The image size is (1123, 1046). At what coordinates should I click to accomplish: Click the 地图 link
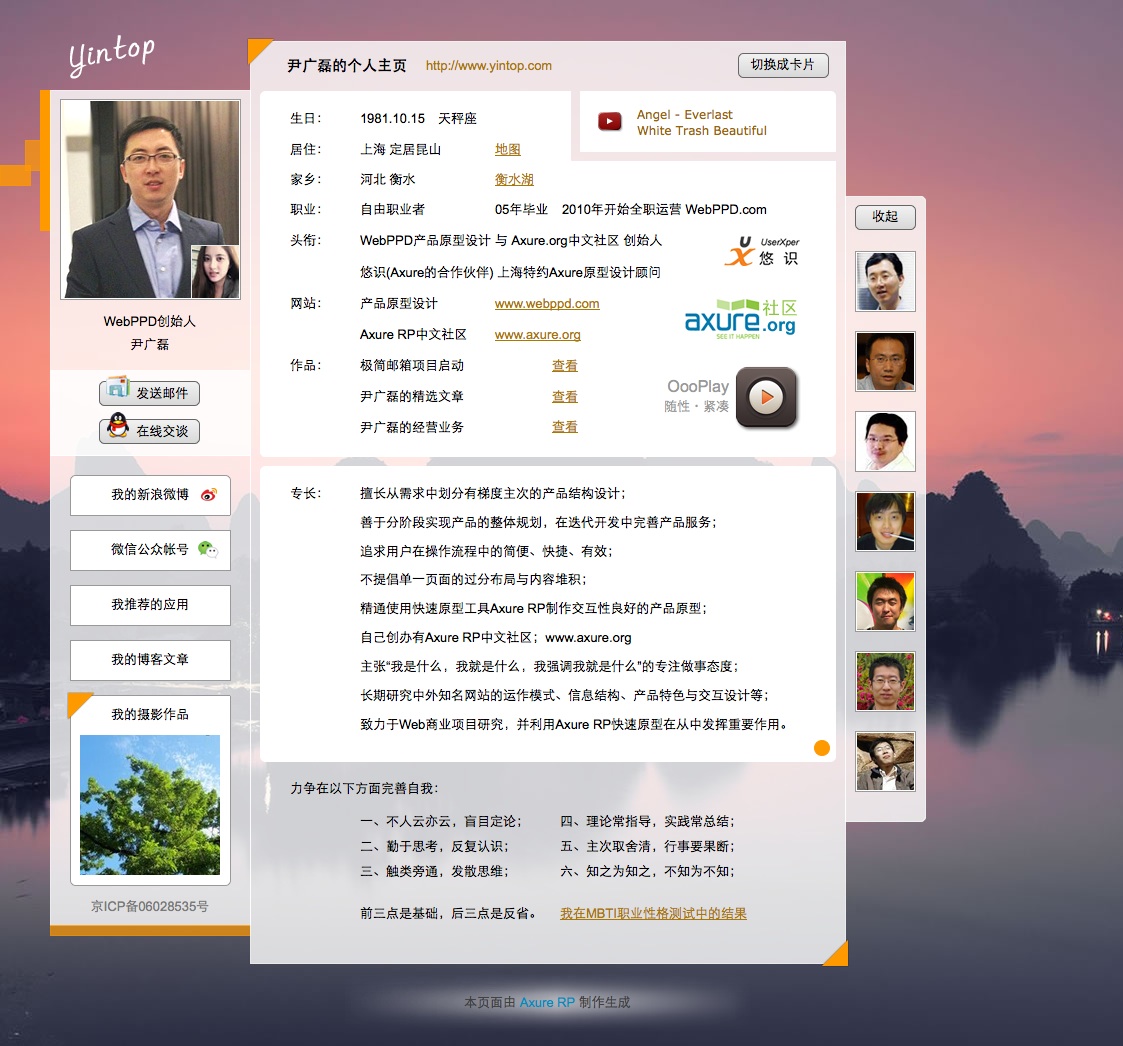(508, 149)
